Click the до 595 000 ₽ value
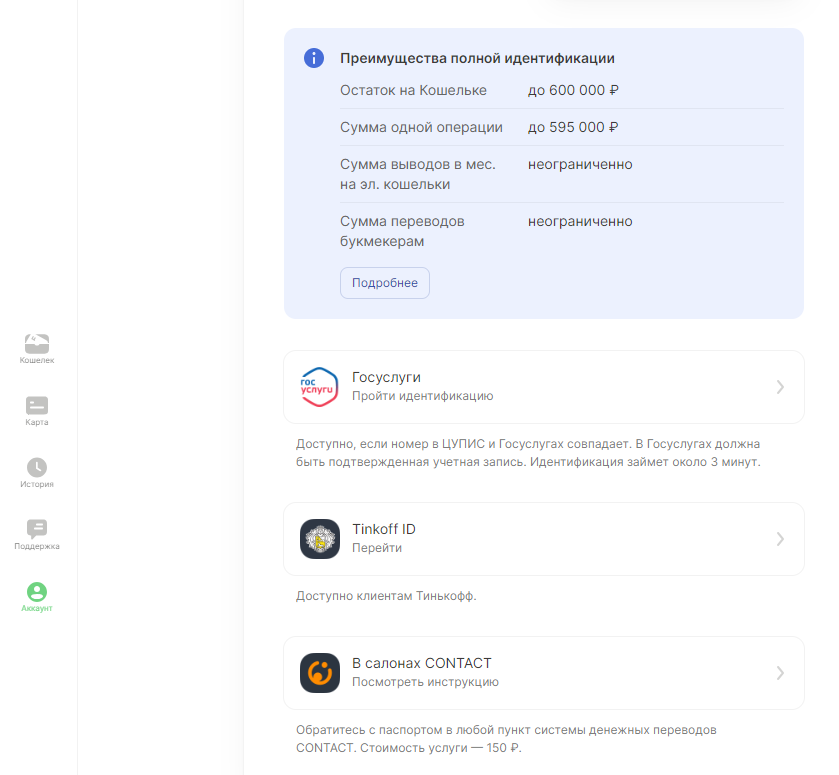Screen dimensions: 839x775 [573, 127]
